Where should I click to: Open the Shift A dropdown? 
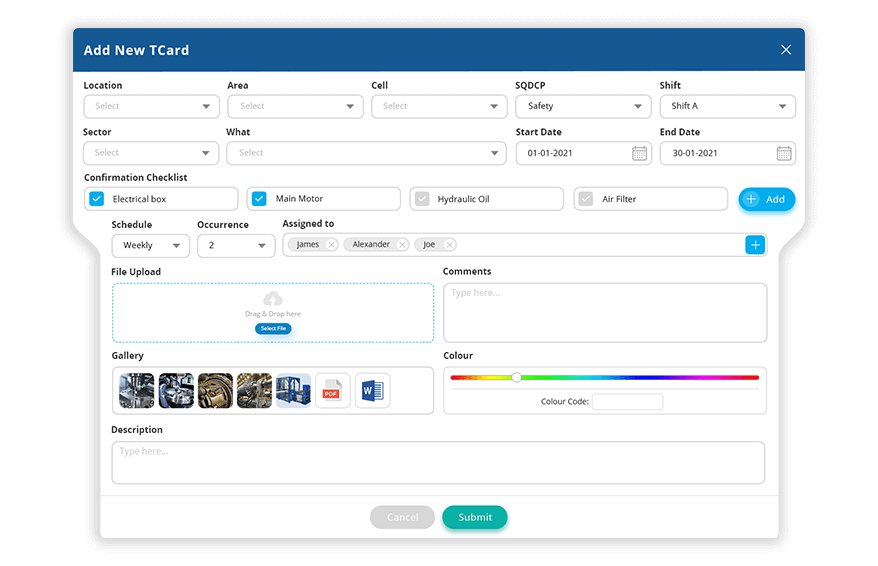pos(727,106)
